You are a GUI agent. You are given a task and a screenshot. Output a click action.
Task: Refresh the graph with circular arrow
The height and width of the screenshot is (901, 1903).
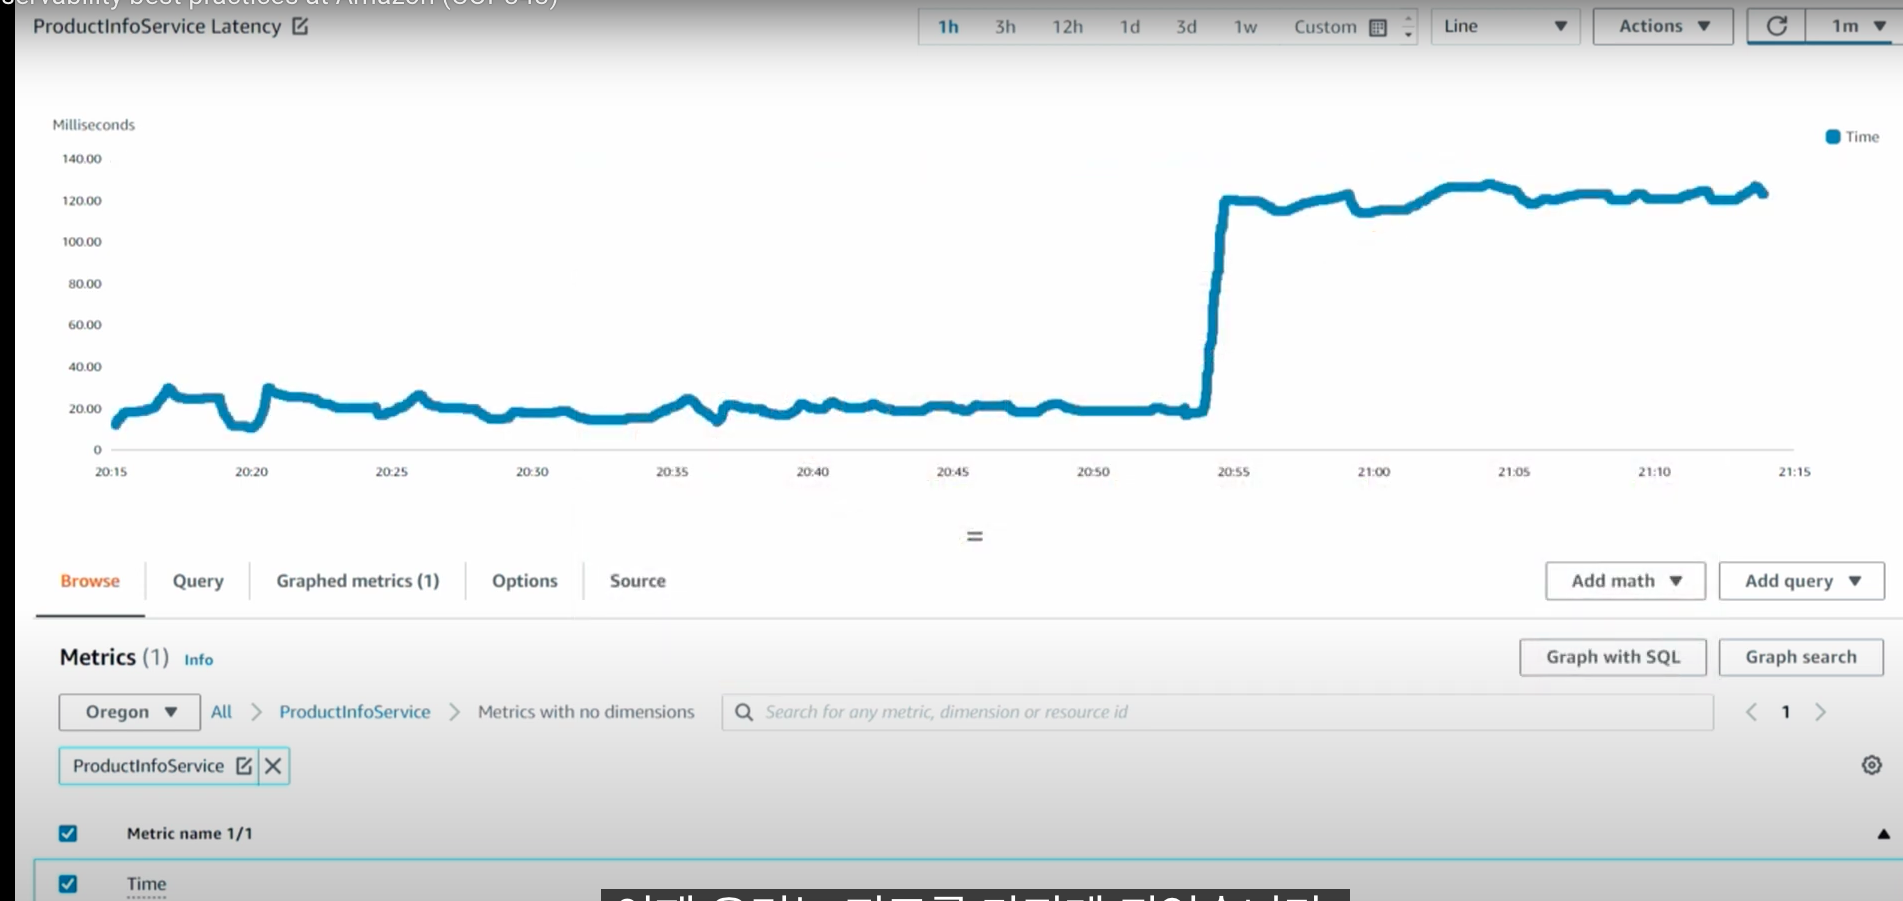pyautogui.click(x=1776, y=26)
